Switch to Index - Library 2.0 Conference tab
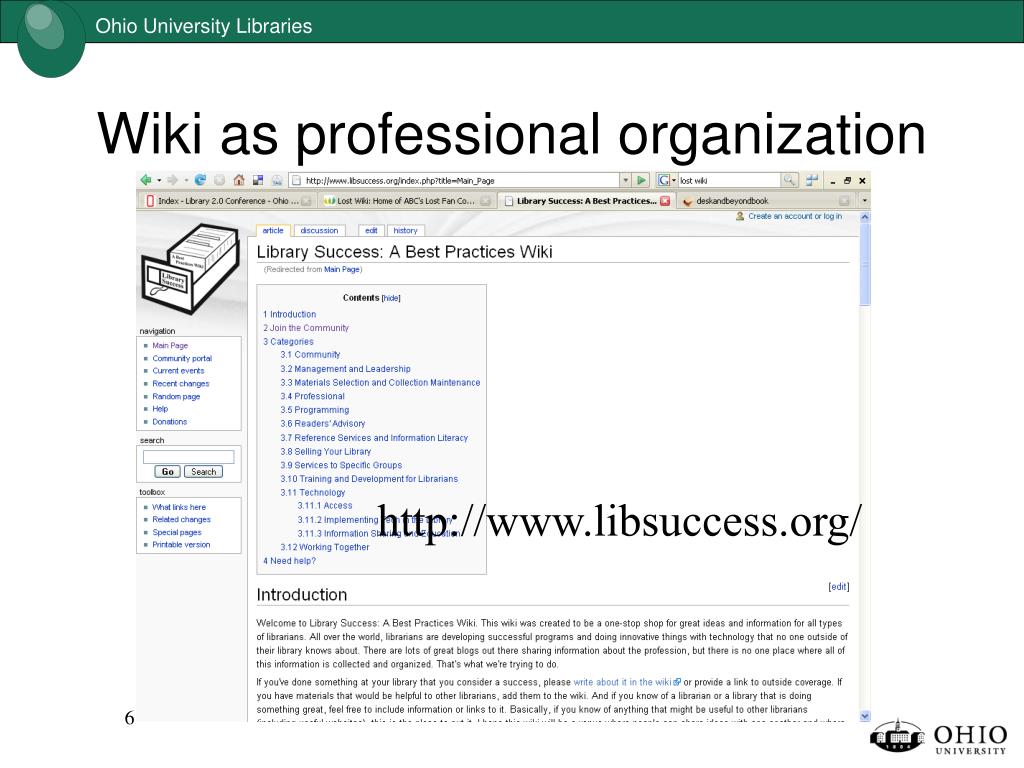 click(x=227, y=201)
